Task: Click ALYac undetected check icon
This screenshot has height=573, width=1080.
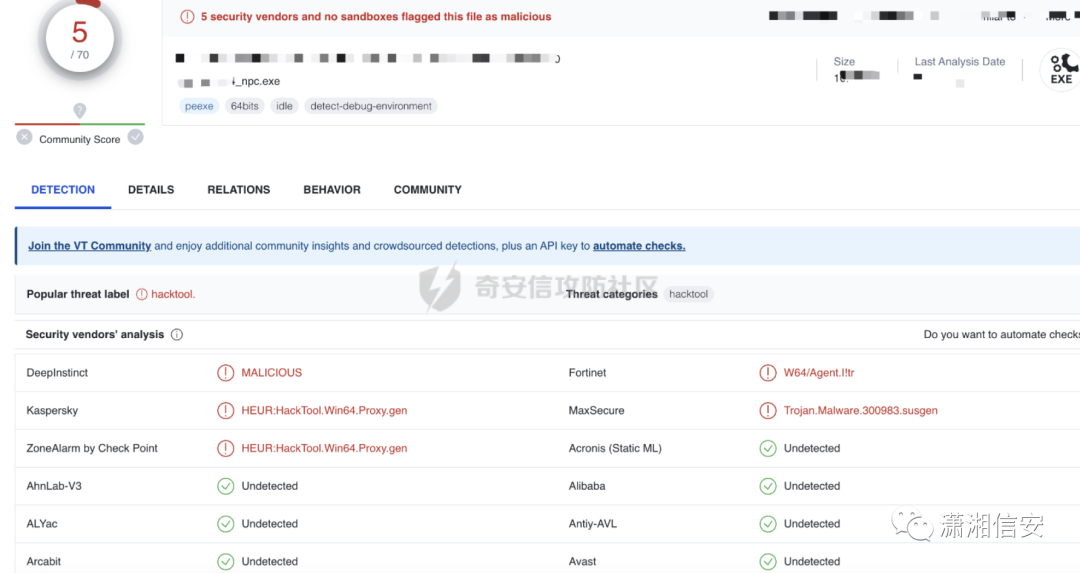Action: 225,524
